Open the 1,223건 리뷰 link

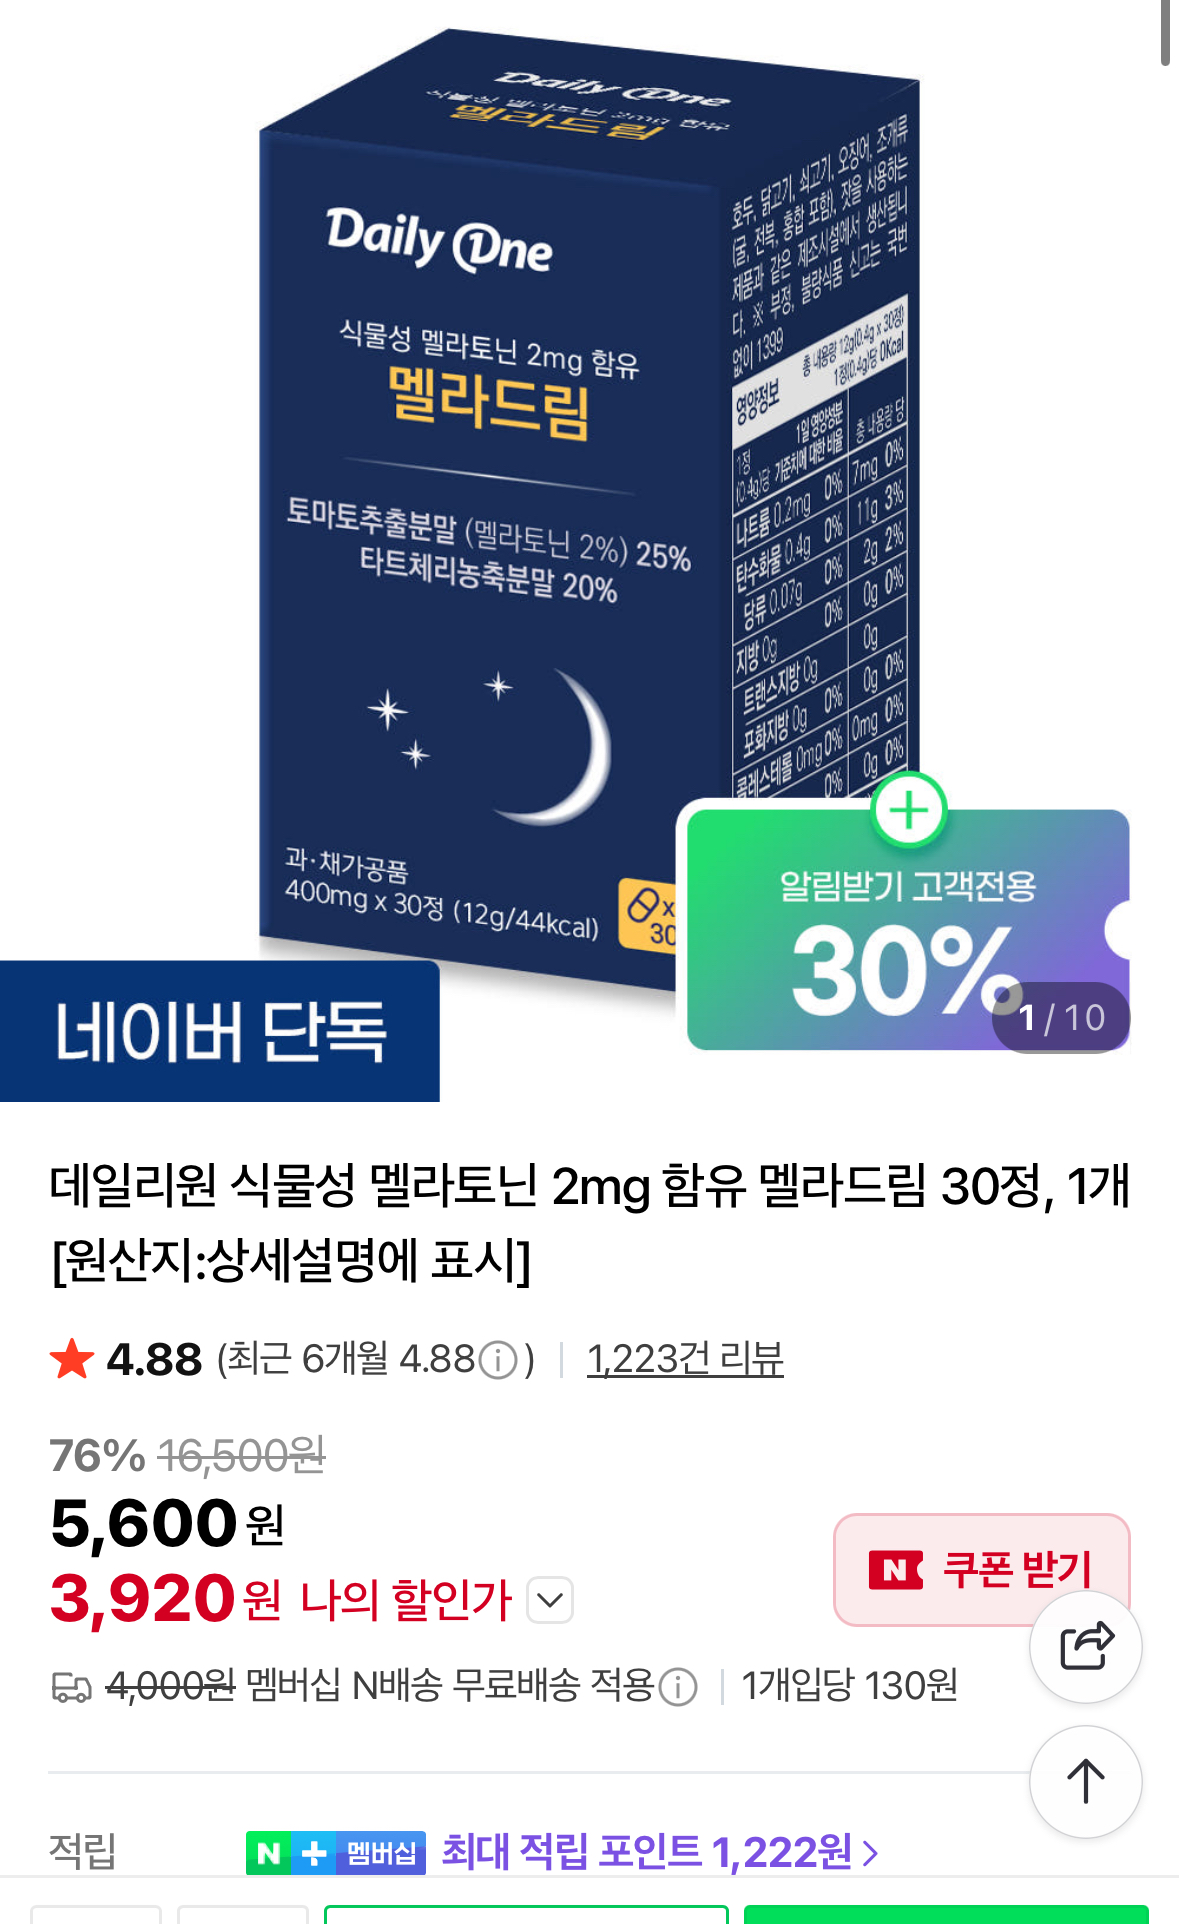tap(685, 1359)
